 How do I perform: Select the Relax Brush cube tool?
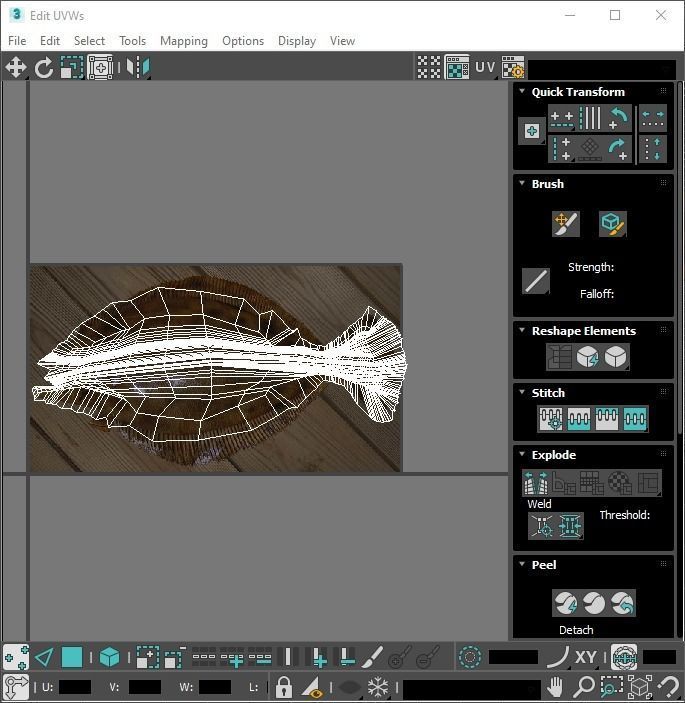pos(612,224)
